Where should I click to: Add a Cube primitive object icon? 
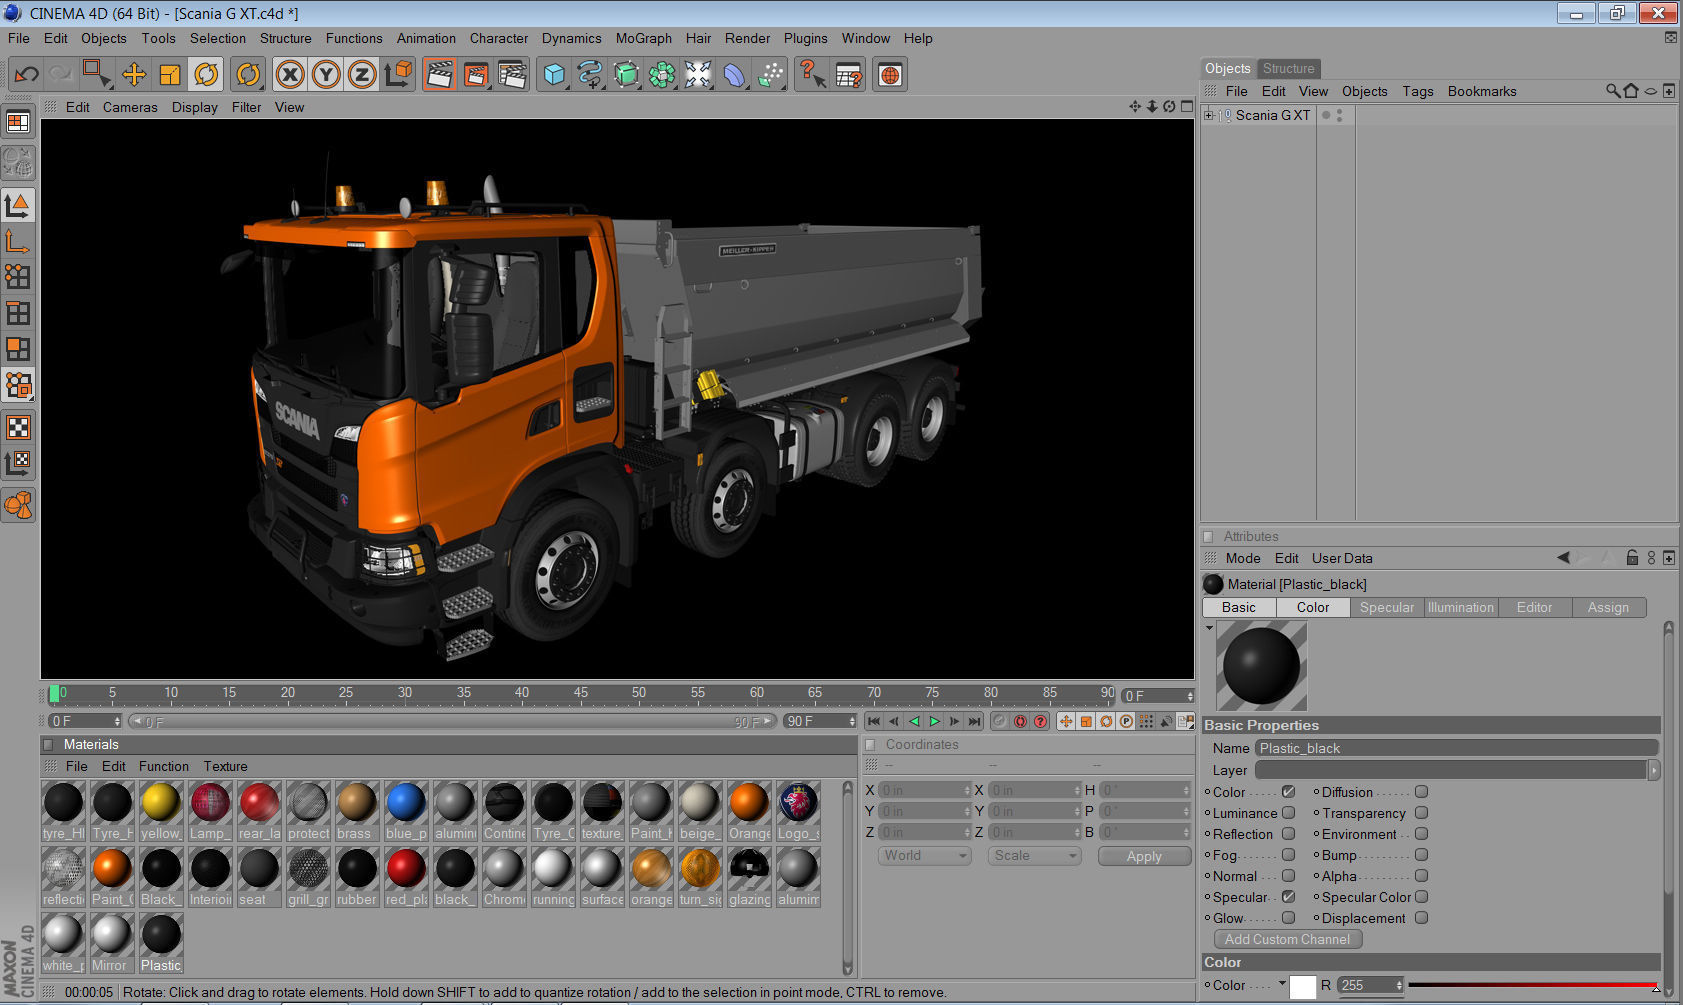click(554, 74)
